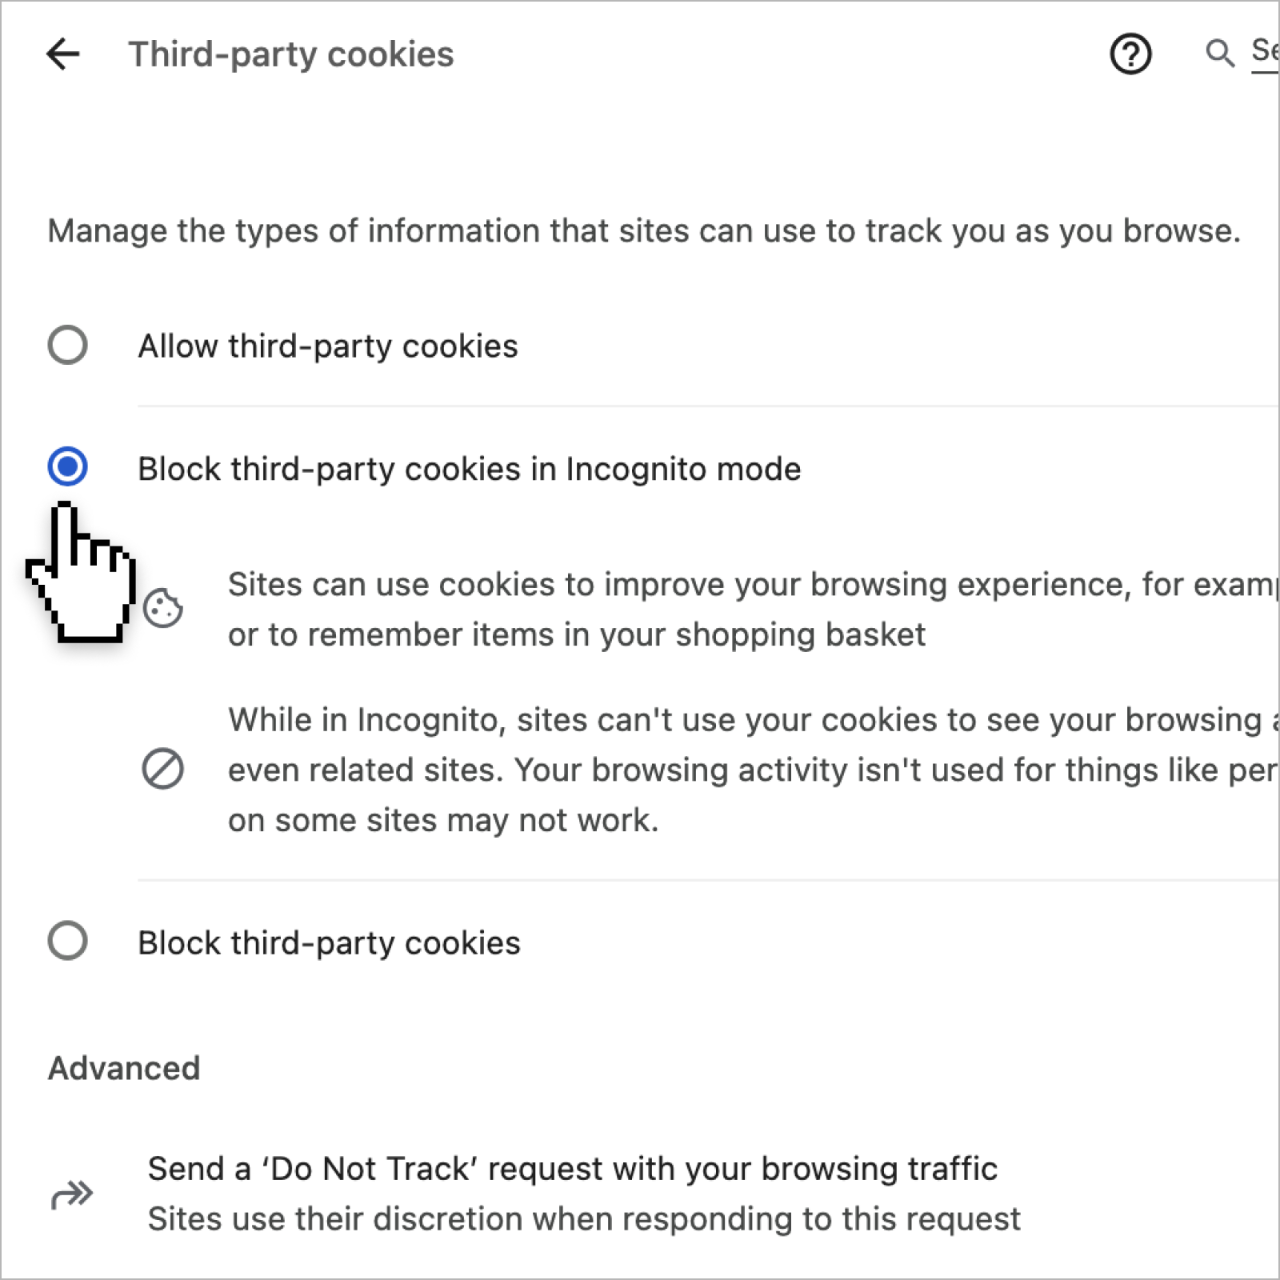Image resolution: width=1280 pixels, height=1280 pixels.
Task: Choose the Block third-party cookies radio button
Action: [x=68, y=941]
